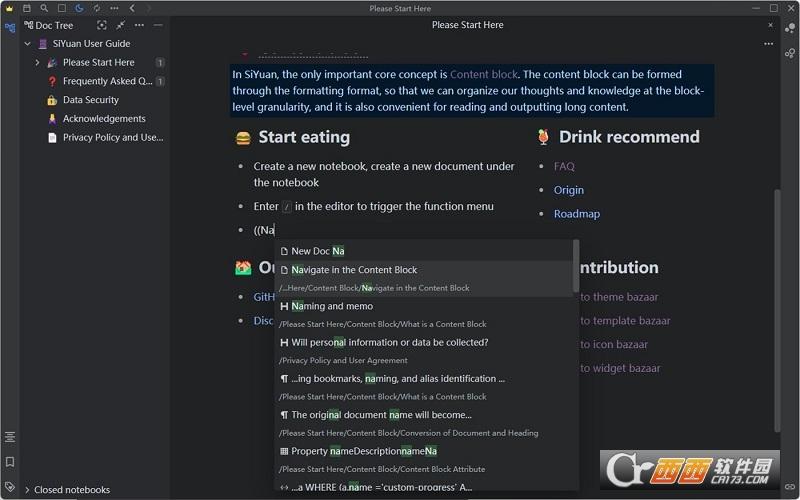The width and height of the screenshot is (800, 500).
Task: Open global search magnifier icon
Action: click(x=44, y=8)
